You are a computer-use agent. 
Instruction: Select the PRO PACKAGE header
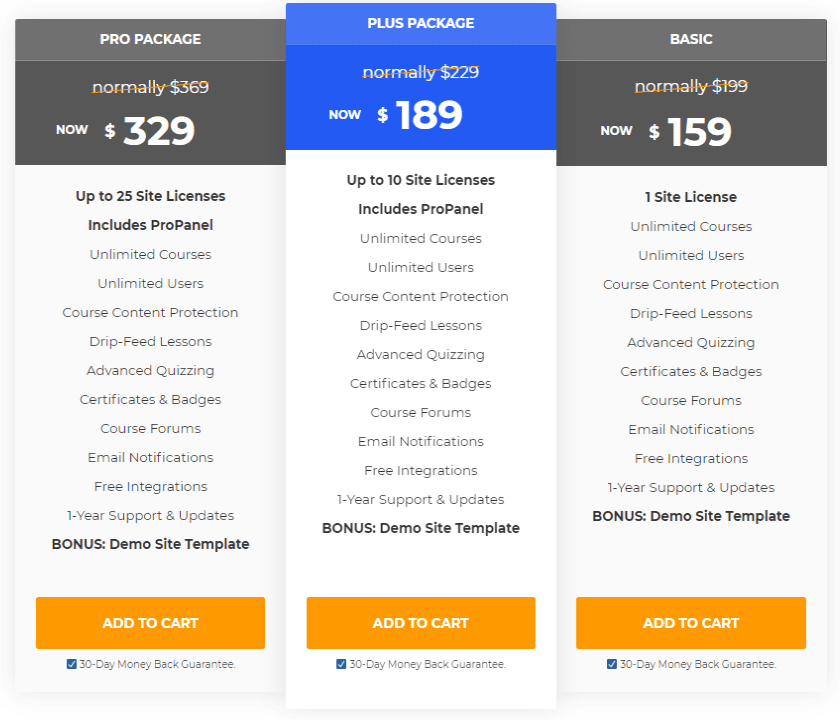(x=150, y=40)
